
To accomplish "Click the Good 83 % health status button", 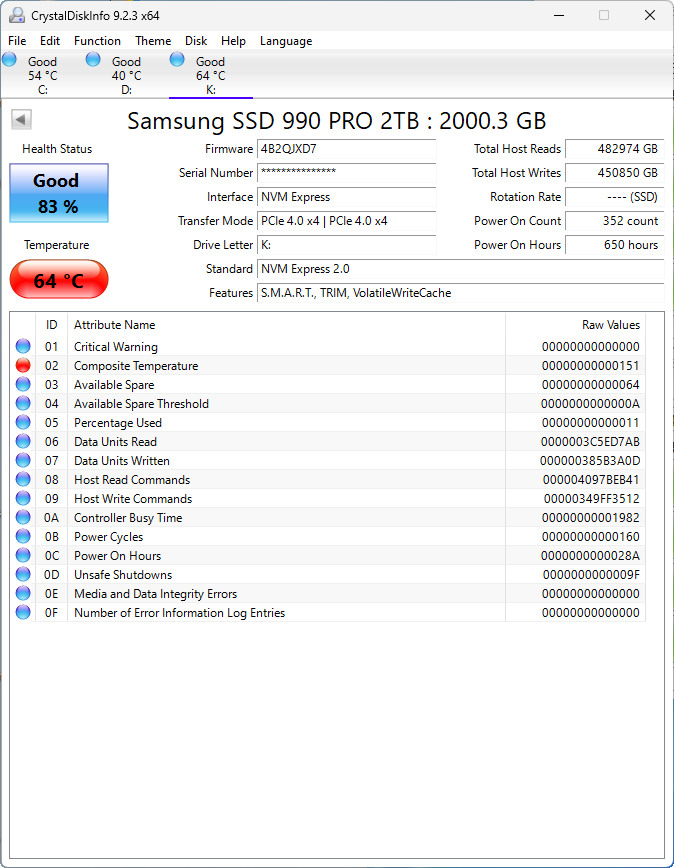I will (59, 193).
